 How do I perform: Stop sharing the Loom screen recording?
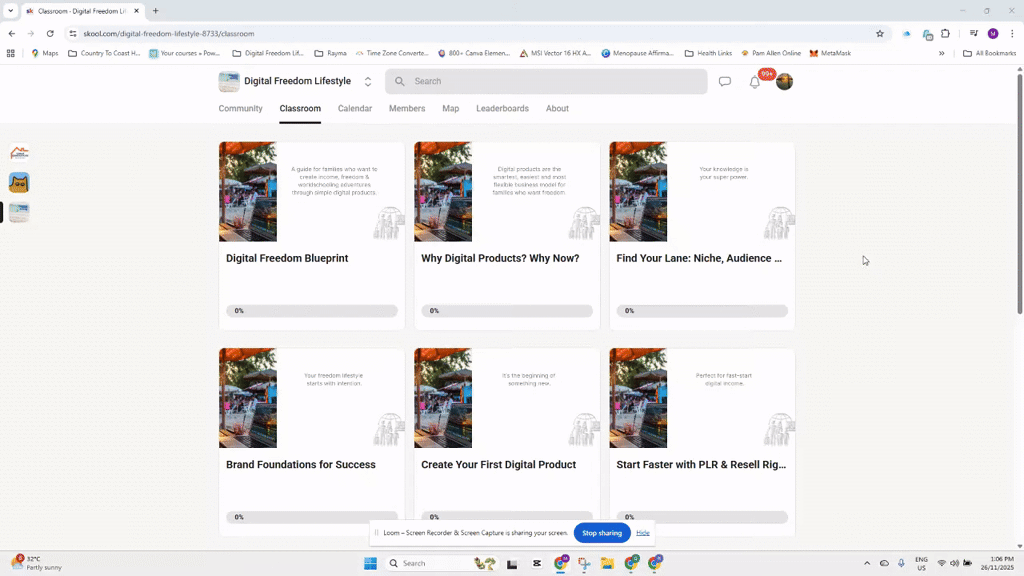tap(602, 533)
